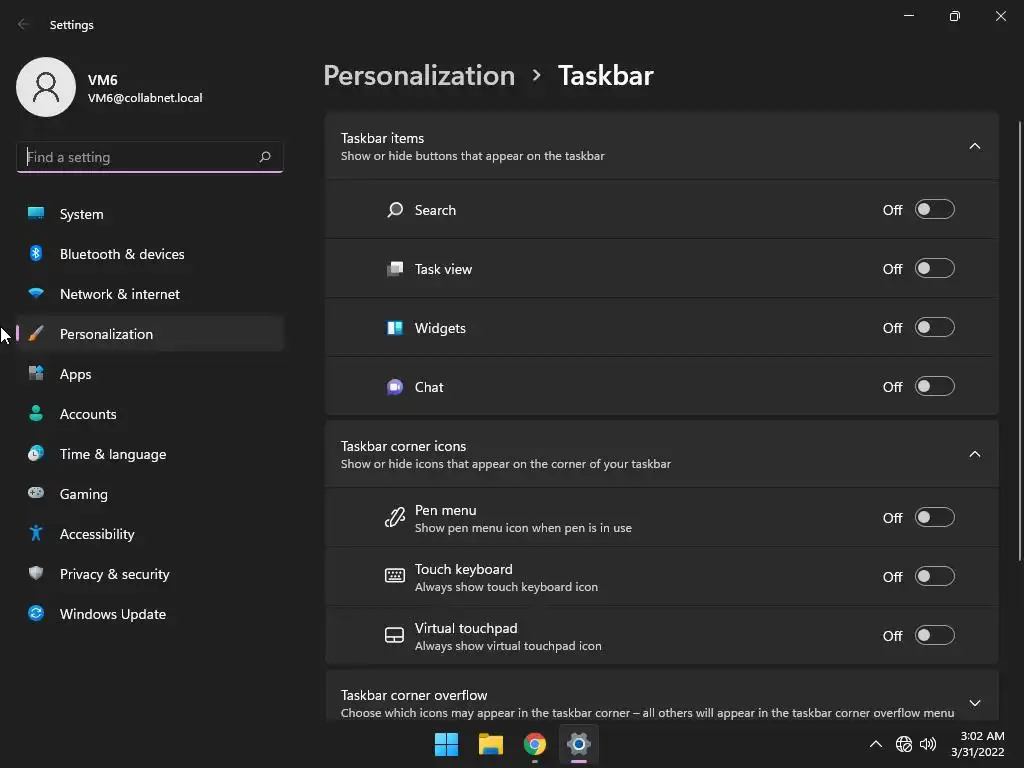Click the Privacy & security shield icon

point(36,574)
